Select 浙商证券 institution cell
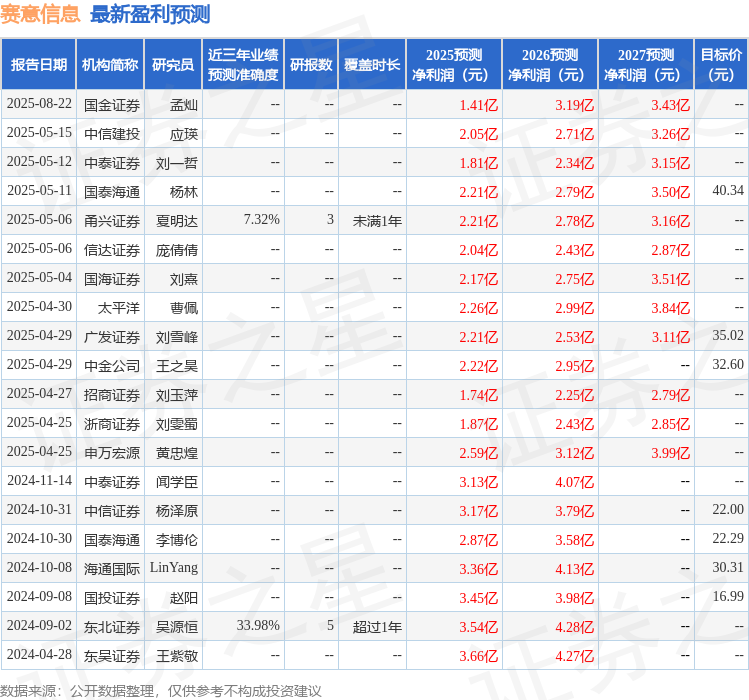Image resolution: width=749 pixels, height=700 pixels. pos(112,424)
